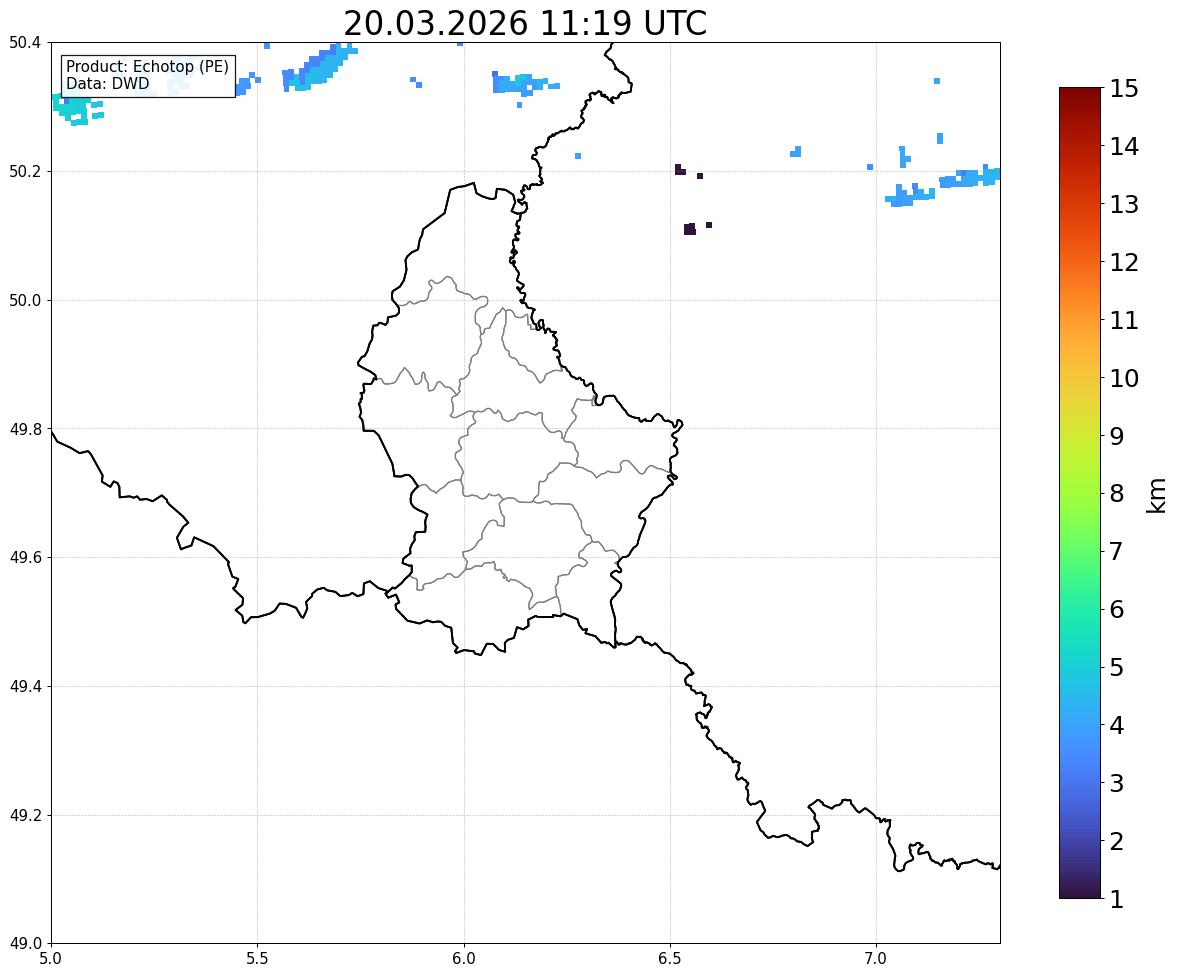
Task: Click colorbar tick label 8
Action: point(1117,494)
